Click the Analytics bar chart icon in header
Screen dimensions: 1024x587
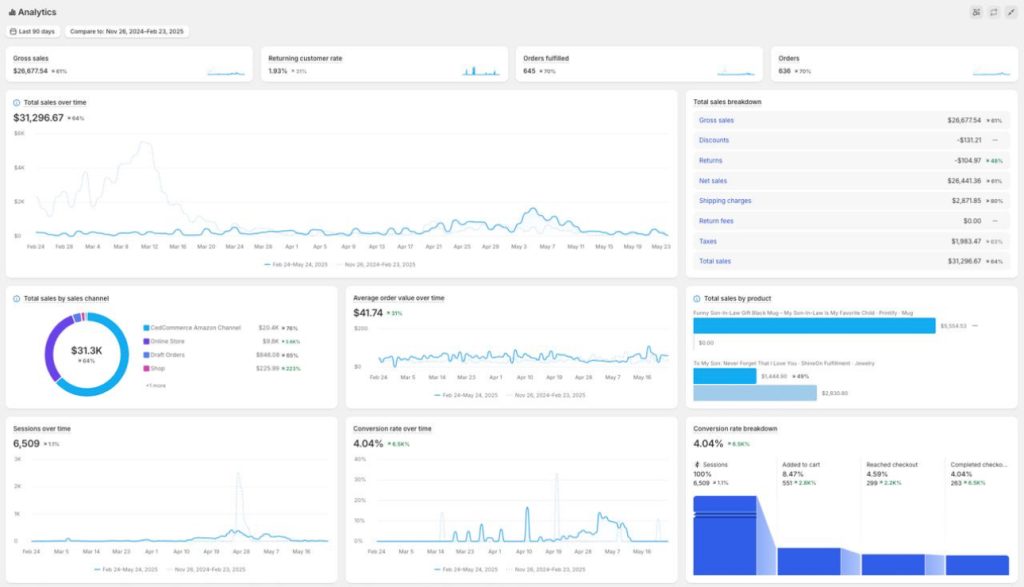[12, 12]
